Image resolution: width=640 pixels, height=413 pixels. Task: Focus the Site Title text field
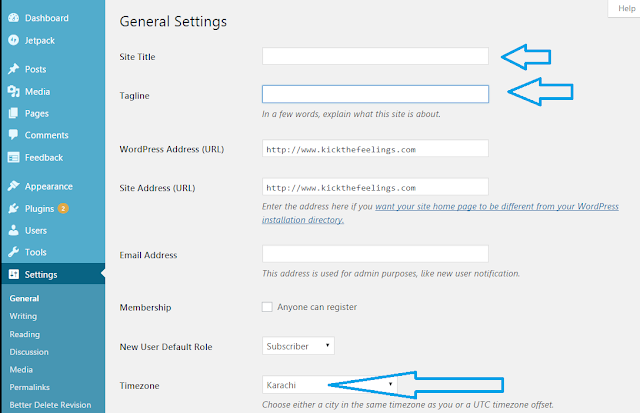(x=375, y=56)
